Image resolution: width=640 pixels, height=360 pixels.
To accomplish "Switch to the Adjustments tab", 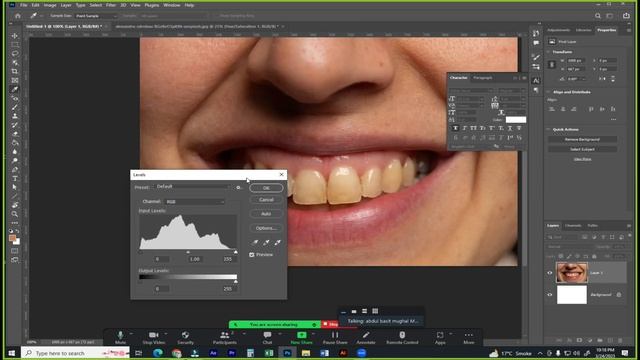I will tap(558, 30).
